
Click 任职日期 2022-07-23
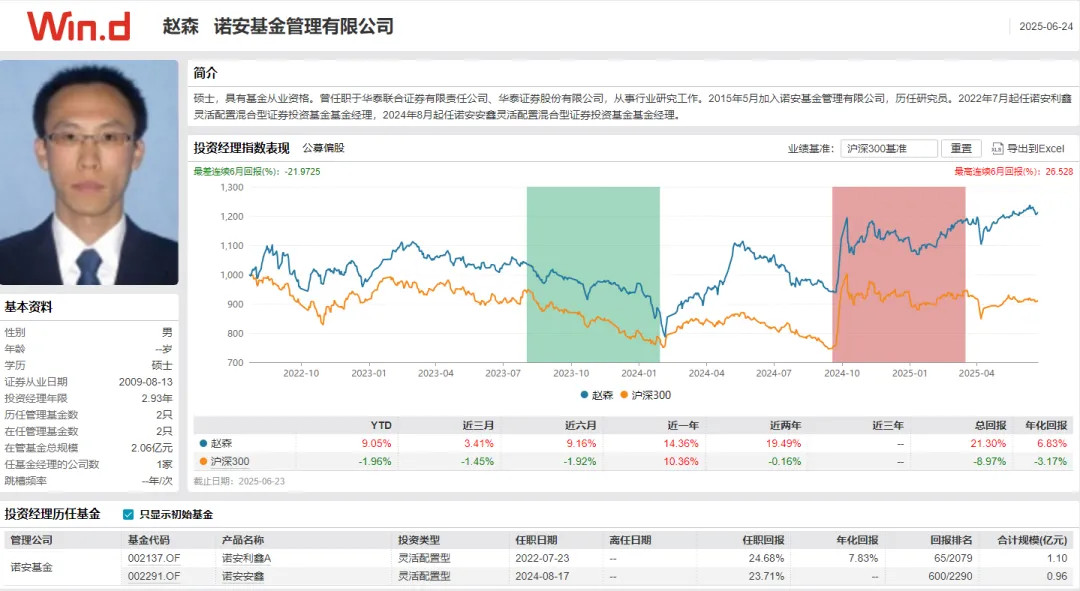coord(542,558)
